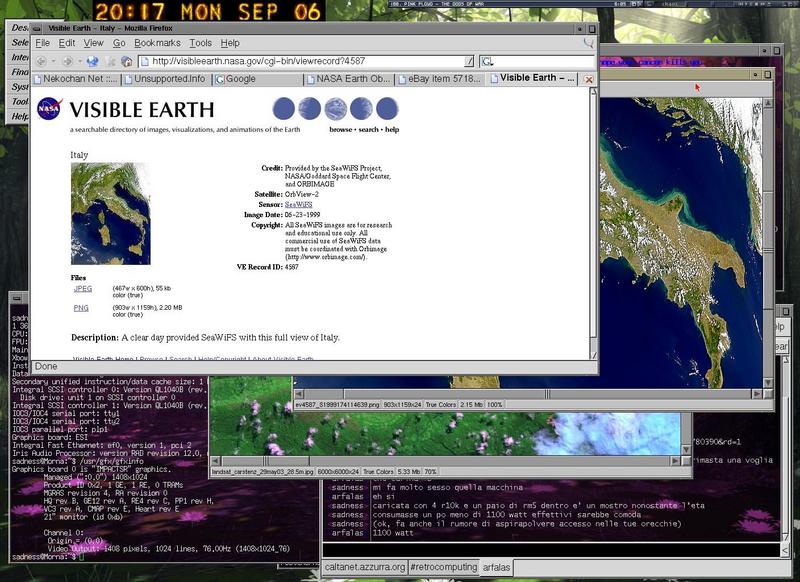Open the Forward button history dropdown arrow
The image size is (800, 582).
tap(79, 61)
